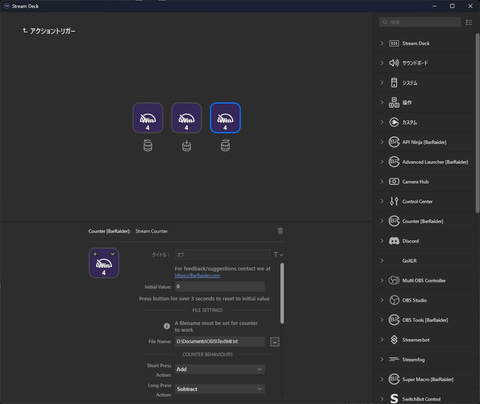Click the back arrow beside アクショントリガー
This screenshot has height=404, width=480.
coord(25,31)
